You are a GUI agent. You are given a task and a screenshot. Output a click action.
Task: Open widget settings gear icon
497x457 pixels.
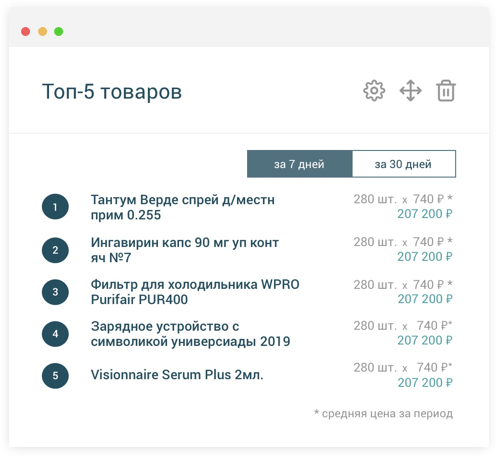coord(374,91)
